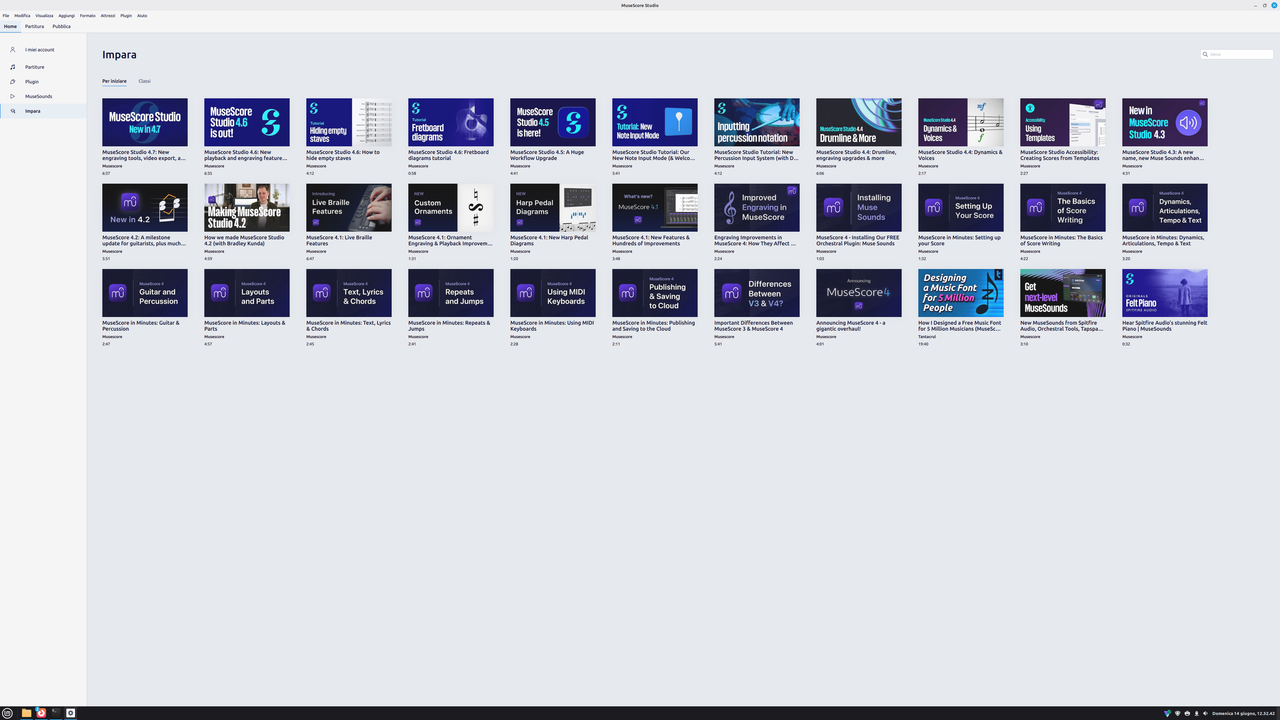Image resolution: width=1280 pixels, height=720 pixels.
Task: Click the user notification tray icon
Action: click(1196, 713)
